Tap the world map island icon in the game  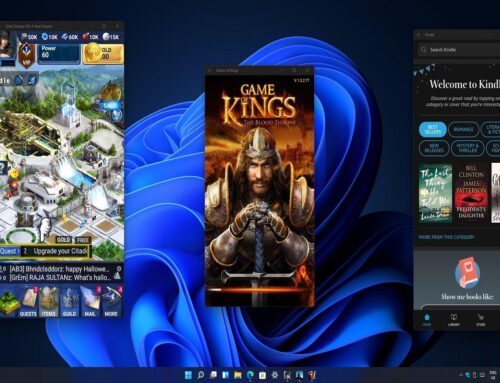(x=9, y=302)
